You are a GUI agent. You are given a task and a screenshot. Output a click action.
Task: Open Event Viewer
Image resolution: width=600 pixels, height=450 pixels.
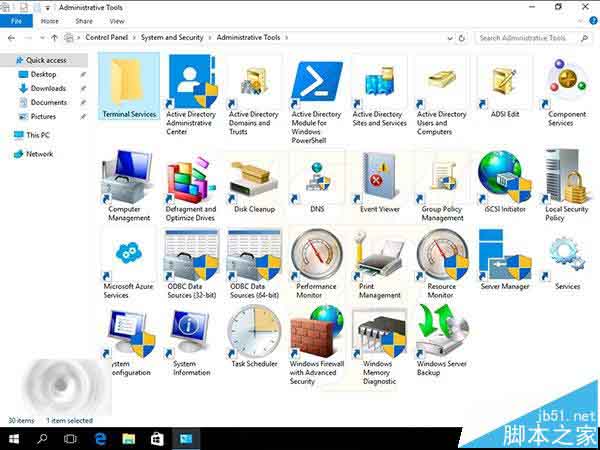[379, 181]
